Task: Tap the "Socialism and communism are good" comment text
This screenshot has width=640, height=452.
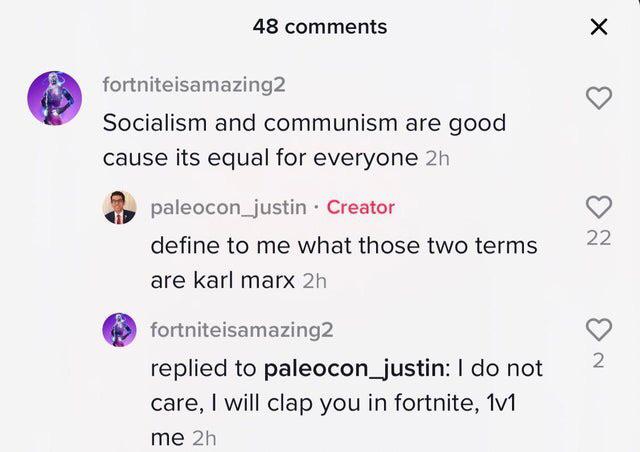Action: coord(304,124)
